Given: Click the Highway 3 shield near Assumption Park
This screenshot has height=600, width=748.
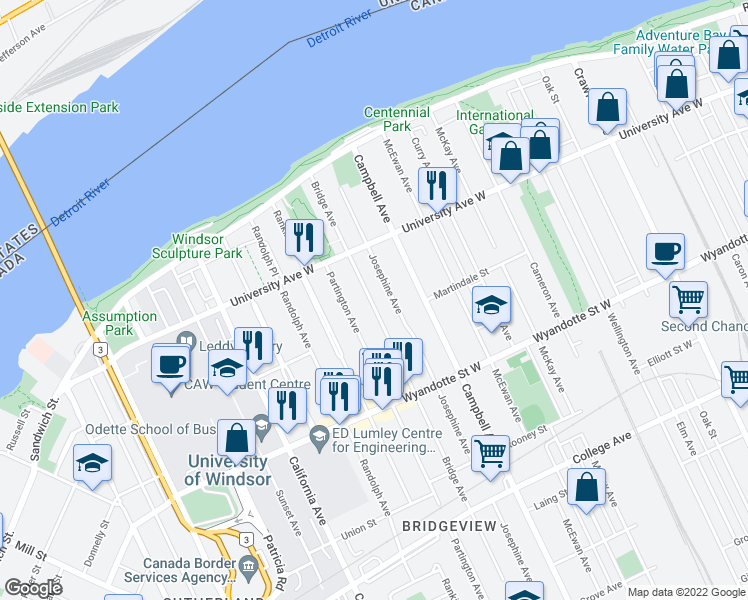Looking at the screenshot, I should [100, 350].
